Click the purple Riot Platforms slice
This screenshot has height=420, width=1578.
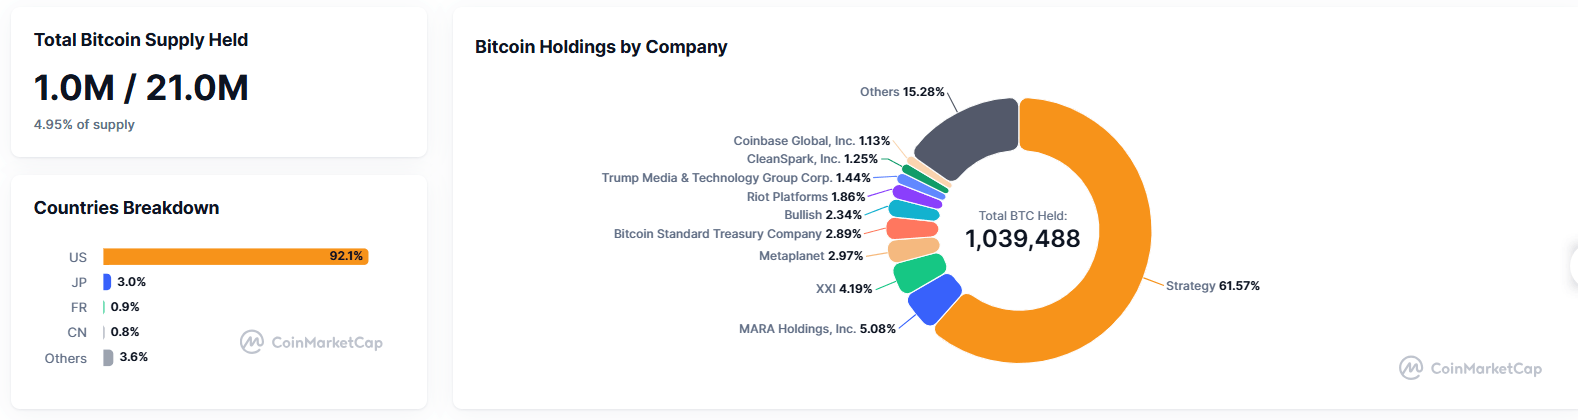tap(917, 196)
